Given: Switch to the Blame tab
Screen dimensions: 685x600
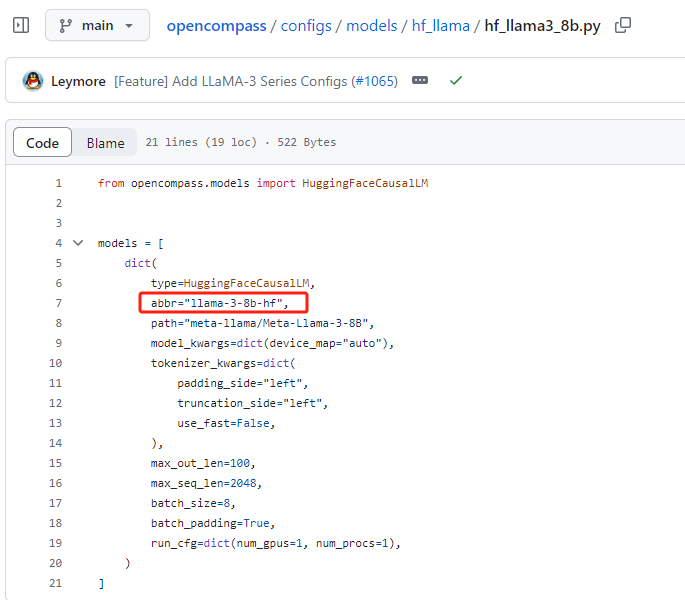Looking at the screenshot, I should [x=105, y=143].
